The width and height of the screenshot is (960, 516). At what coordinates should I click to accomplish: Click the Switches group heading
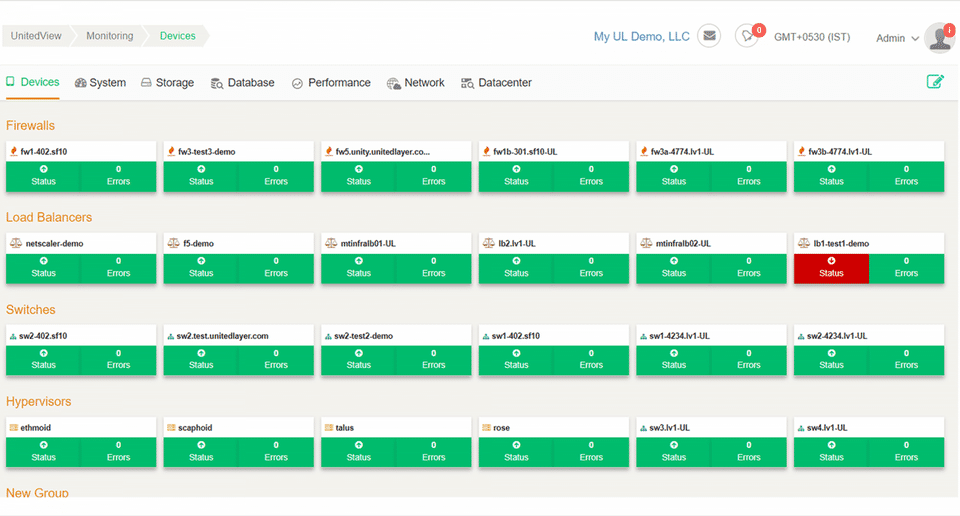[x=31, y=310]
